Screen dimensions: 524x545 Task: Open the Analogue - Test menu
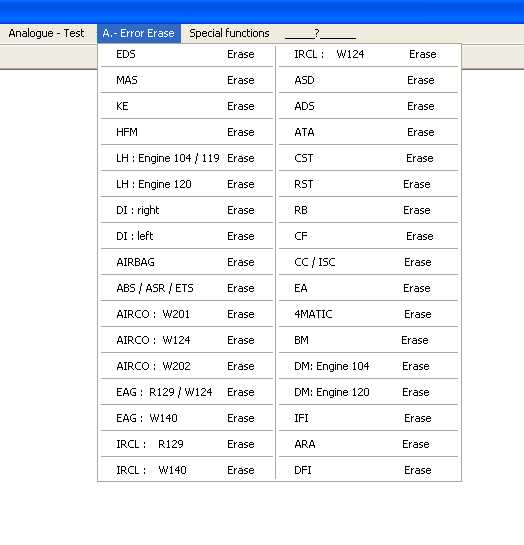pyautogui.click(x=46, y=33)
